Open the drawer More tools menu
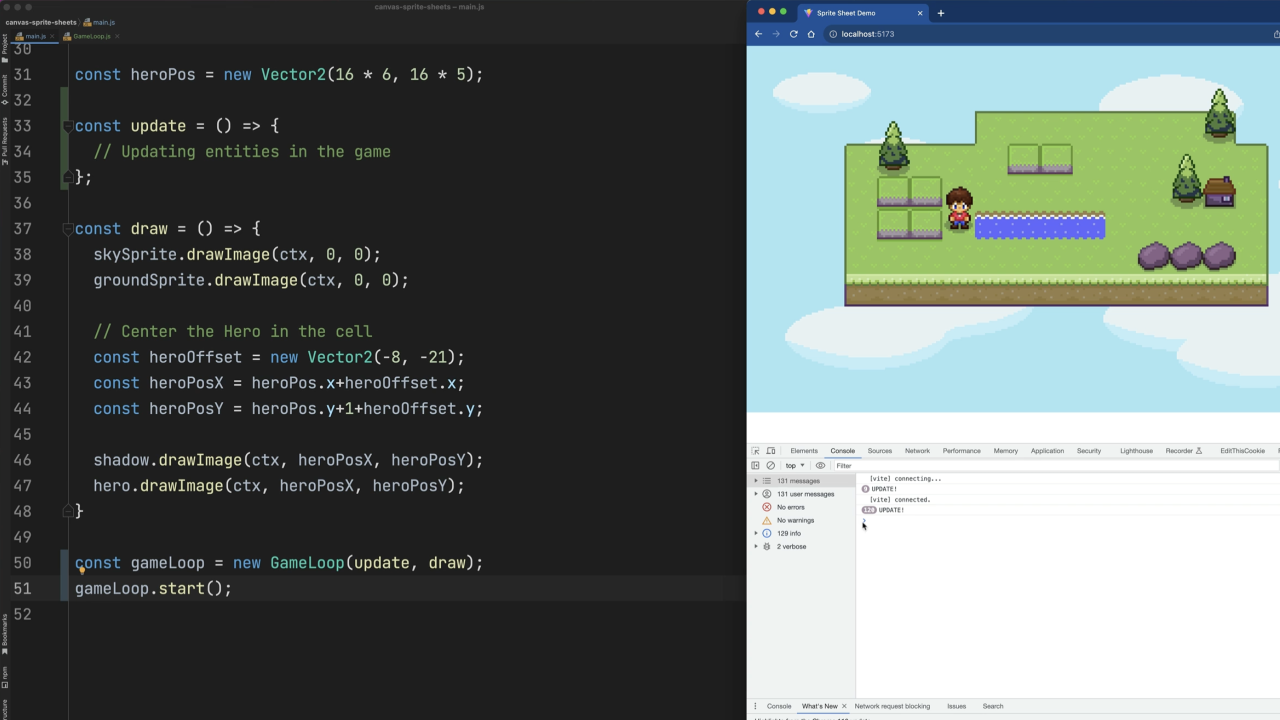This screenshot has height=720, width=1280. pos(756,706)
